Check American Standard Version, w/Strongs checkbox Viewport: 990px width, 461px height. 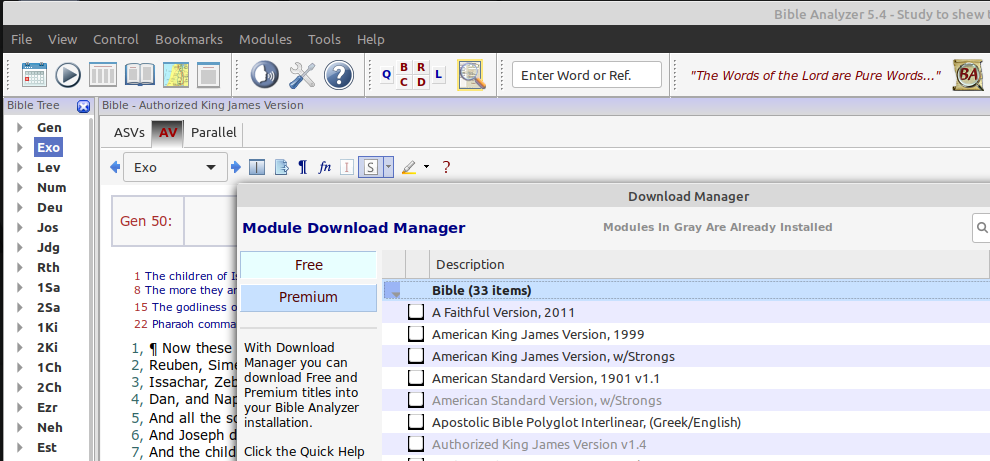[415, 400]
